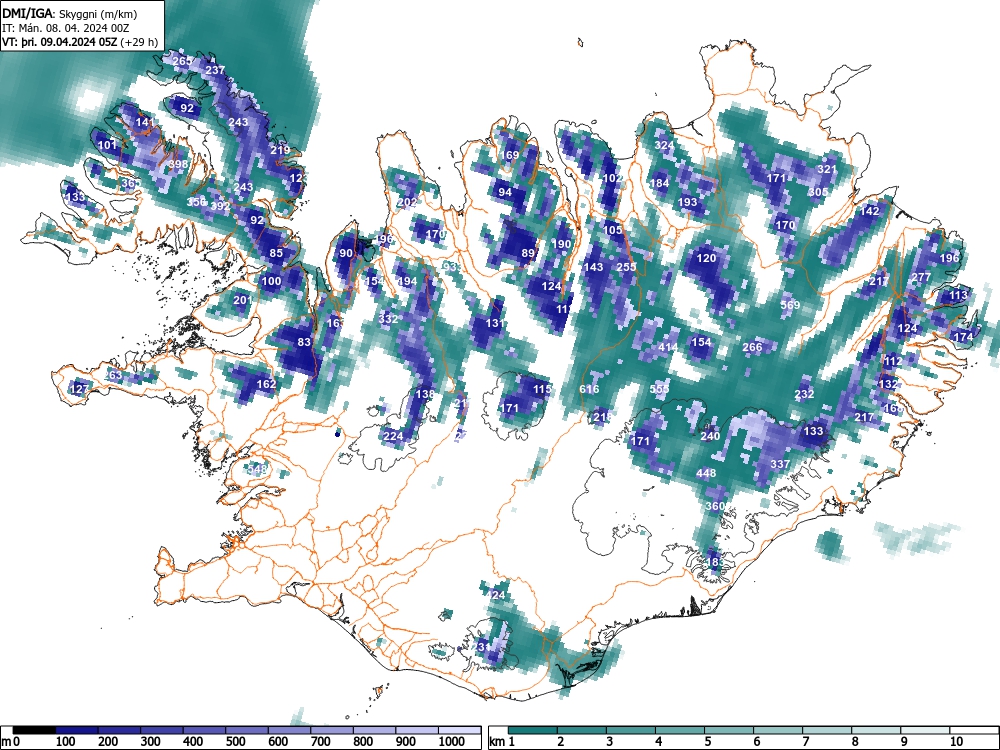
Task: Click the visibility value 616
Action: pos(589,389)
